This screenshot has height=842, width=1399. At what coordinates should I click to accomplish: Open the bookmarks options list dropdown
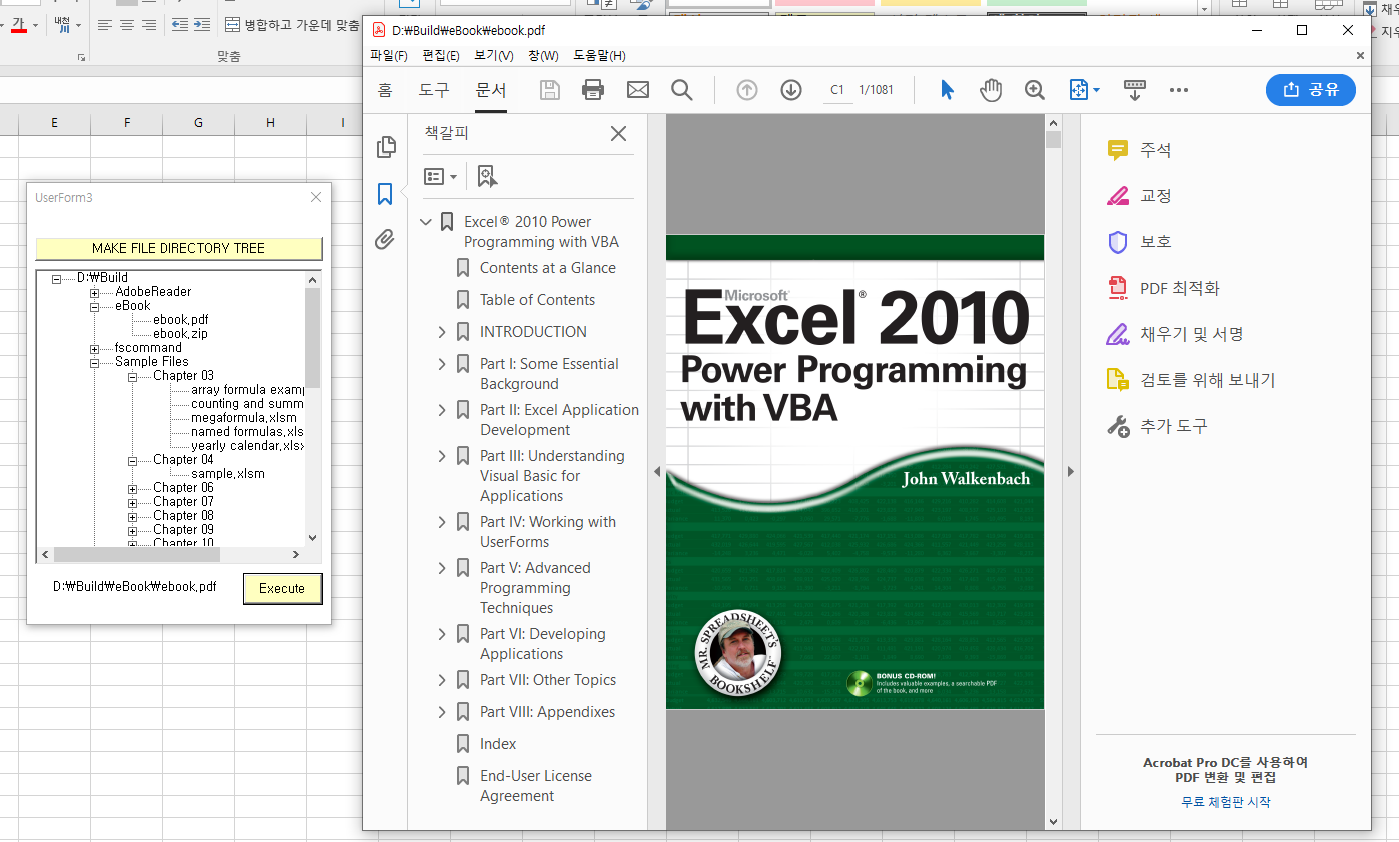pos(440,177)
